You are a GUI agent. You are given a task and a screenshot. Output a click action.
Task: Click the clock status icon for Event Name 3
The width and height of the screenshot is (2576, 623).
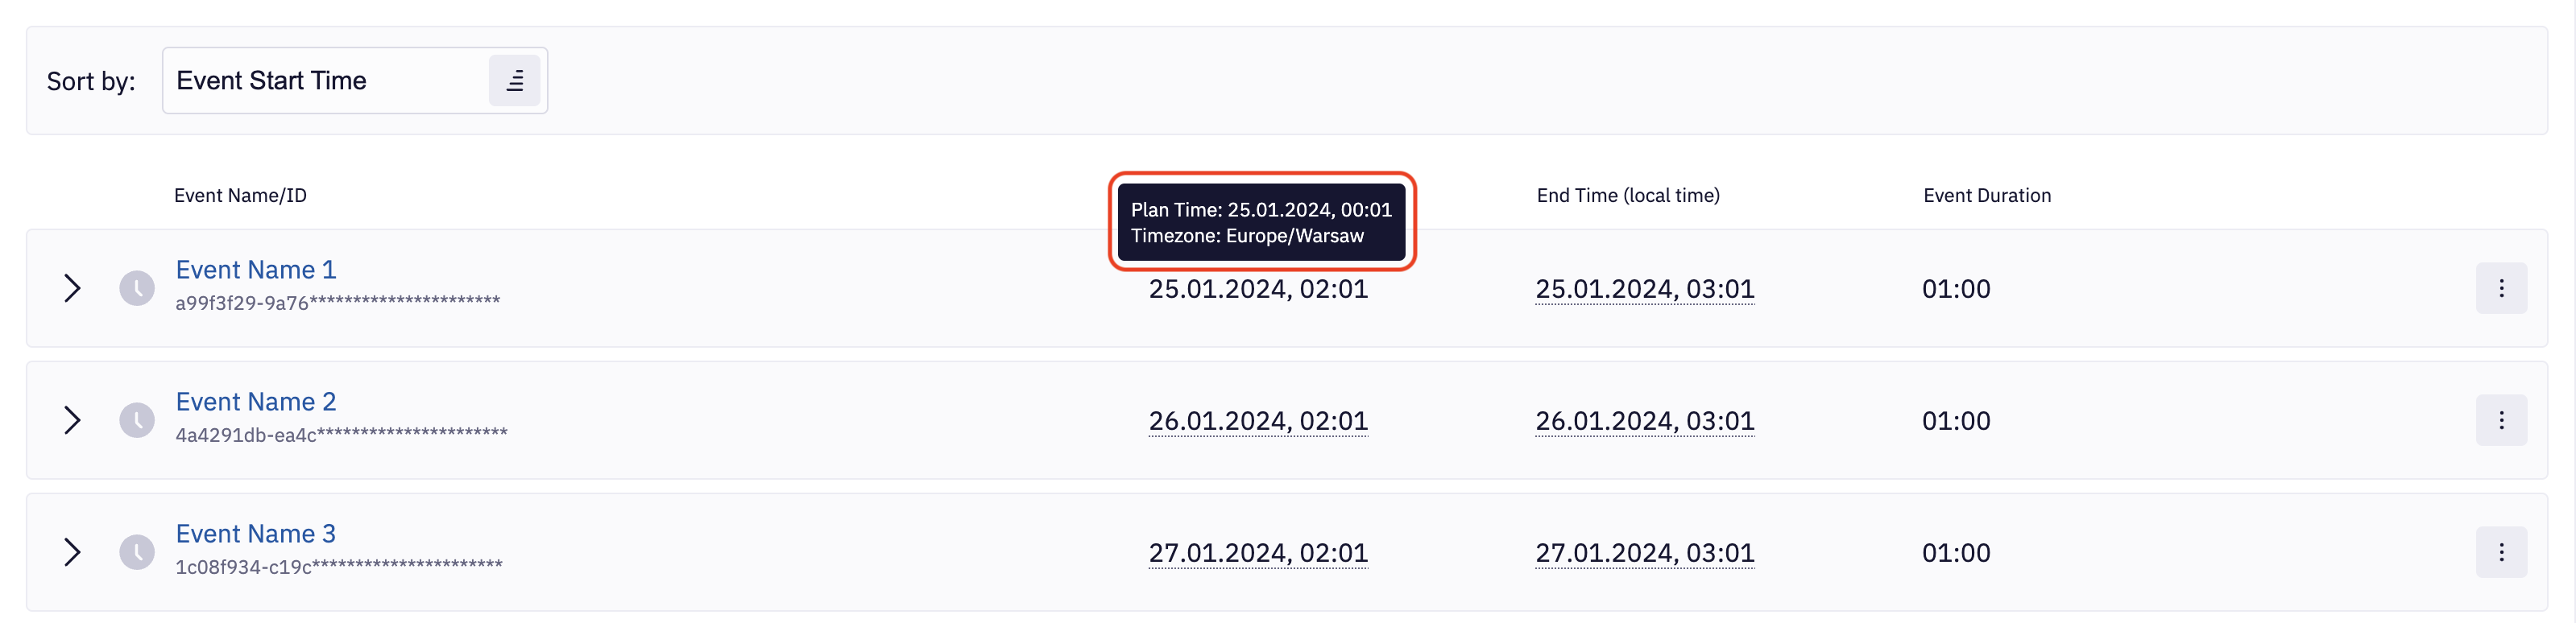[137, 552]
